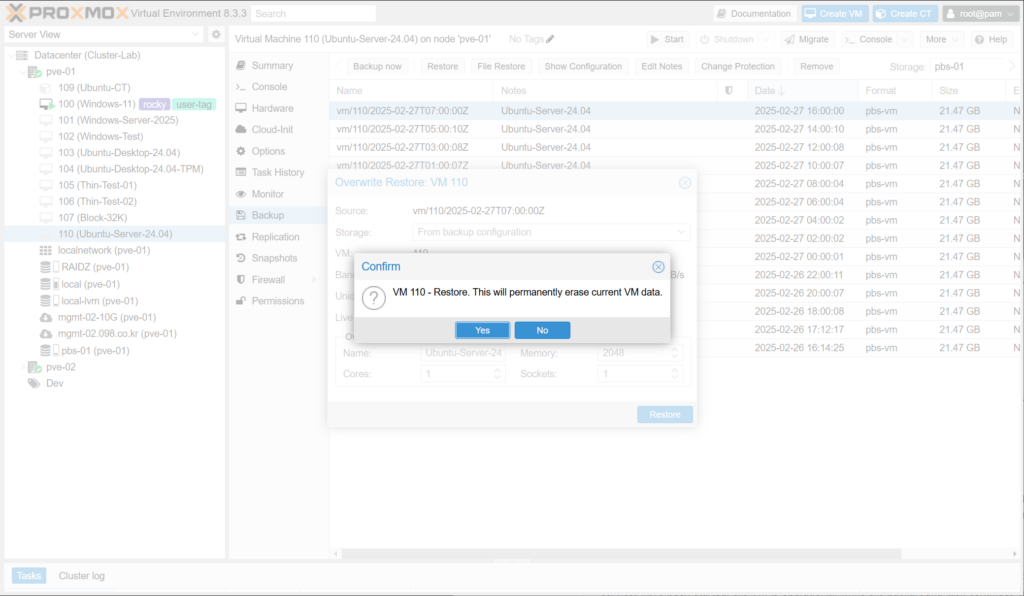Image resolution: width=1024 pixels, height=596 pixels.
Task: Click the shield protection column header icon
Action: (x=728, y=91)
